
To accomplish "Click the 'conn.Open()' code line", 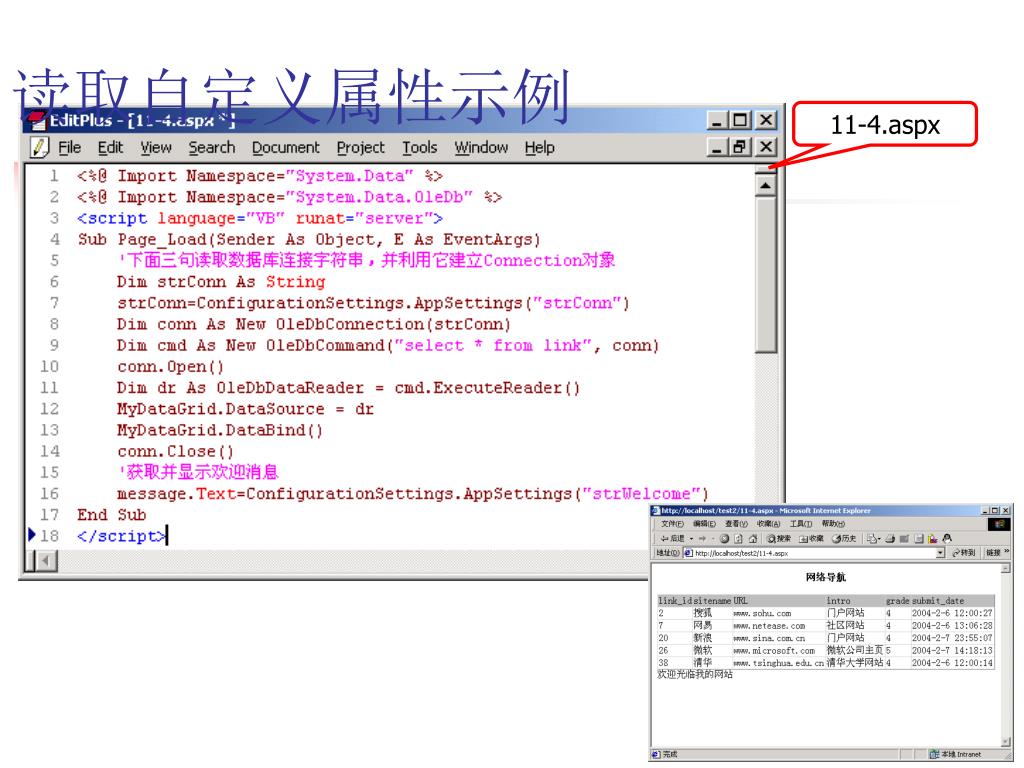I will tap(170, 367).
